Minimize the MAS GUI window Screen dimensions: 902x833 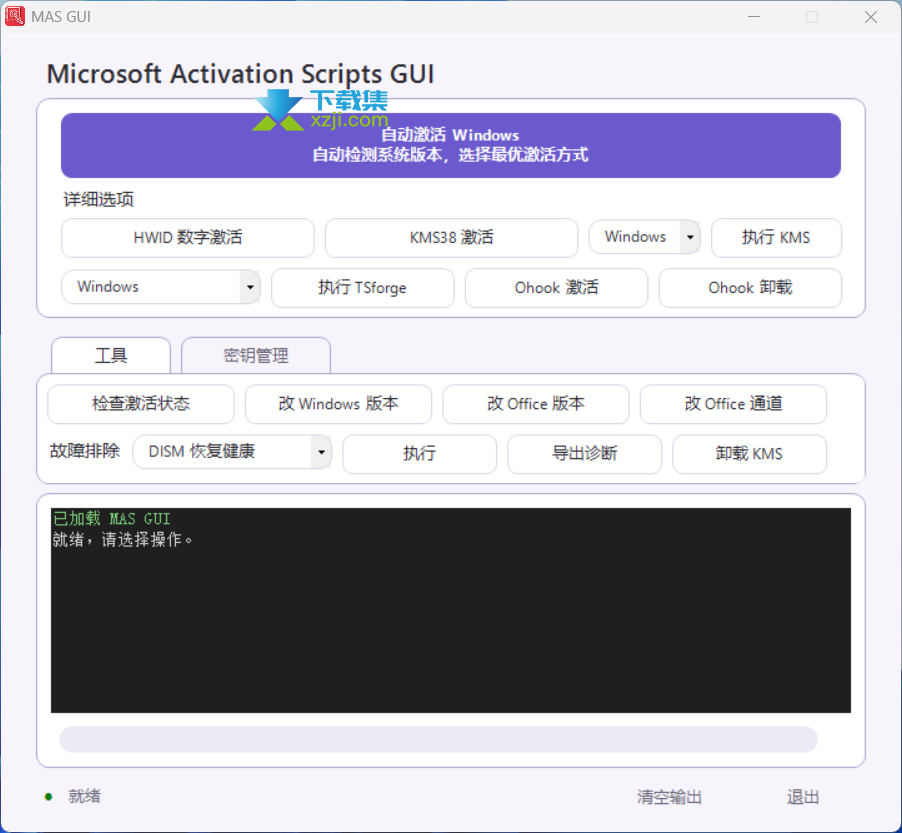tap(754, 17)
